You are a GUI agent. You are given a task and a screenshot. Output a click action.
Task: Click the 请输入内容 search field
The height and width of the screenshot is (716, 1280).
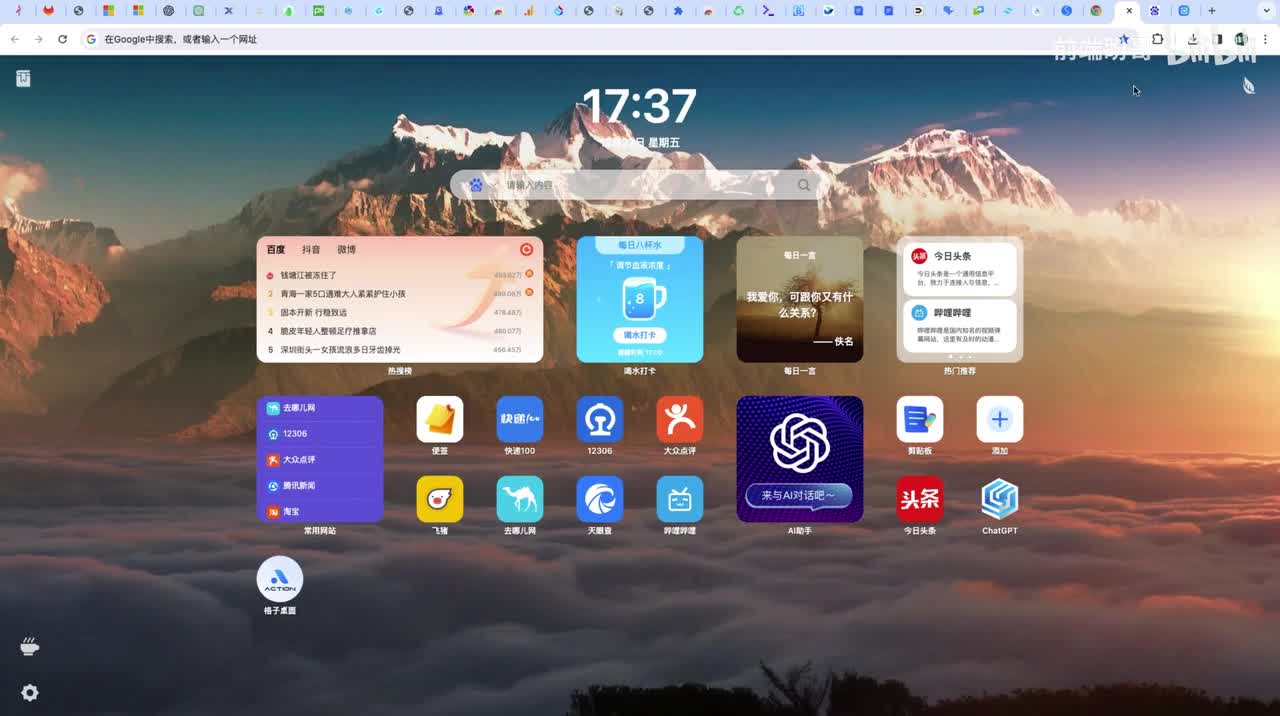(640, 185)
